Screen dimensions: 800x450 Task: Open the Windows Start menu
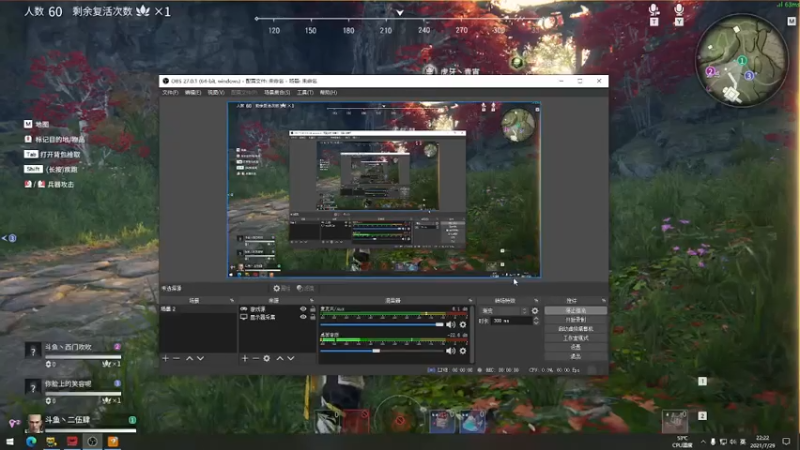pos(10,441)
